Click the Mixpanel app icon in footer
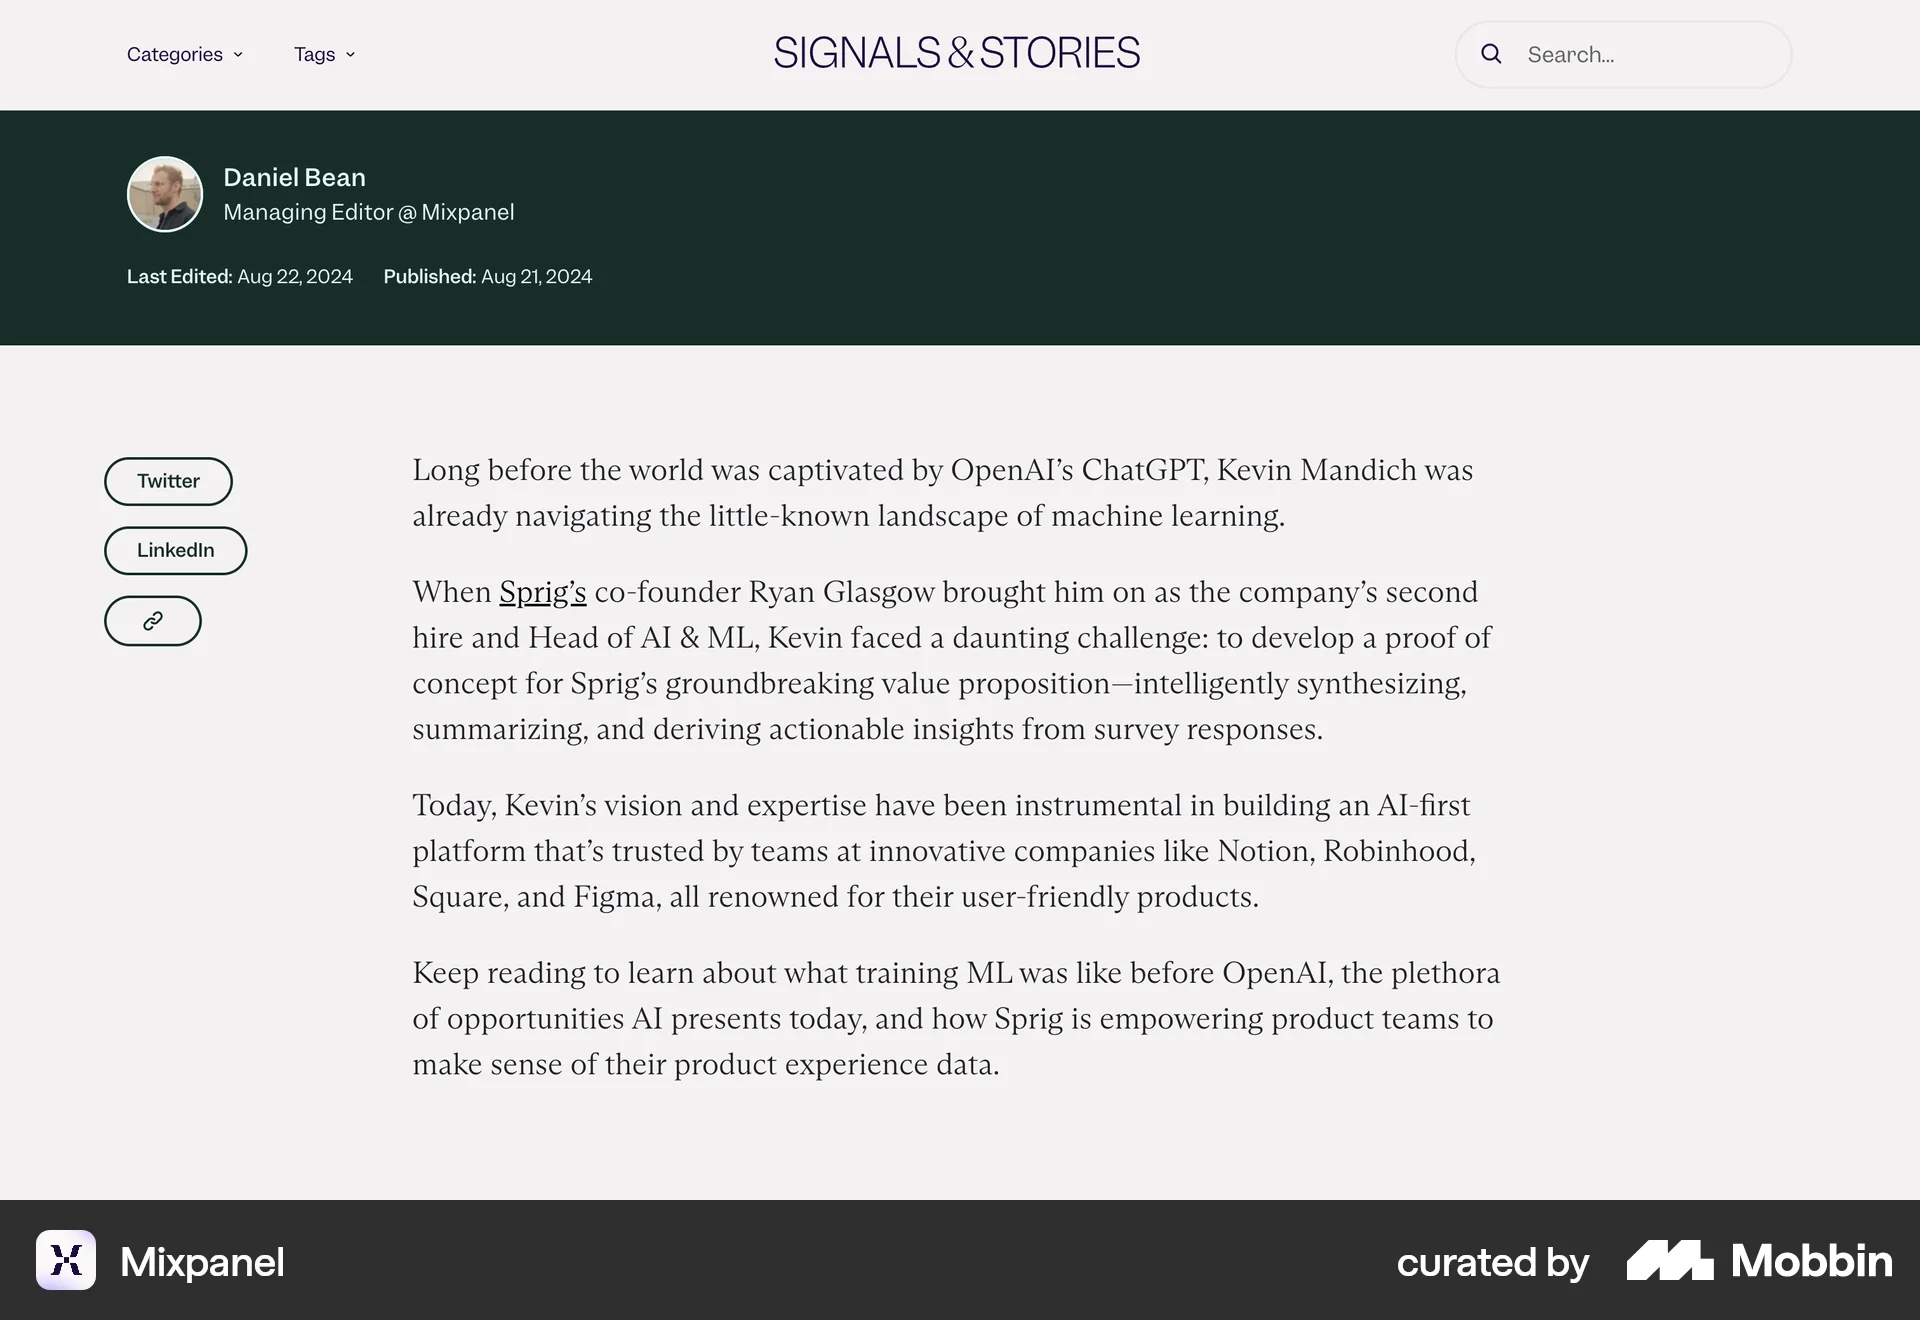1920x1320 pixels. pyautogui.click(x=66, y=1260)
